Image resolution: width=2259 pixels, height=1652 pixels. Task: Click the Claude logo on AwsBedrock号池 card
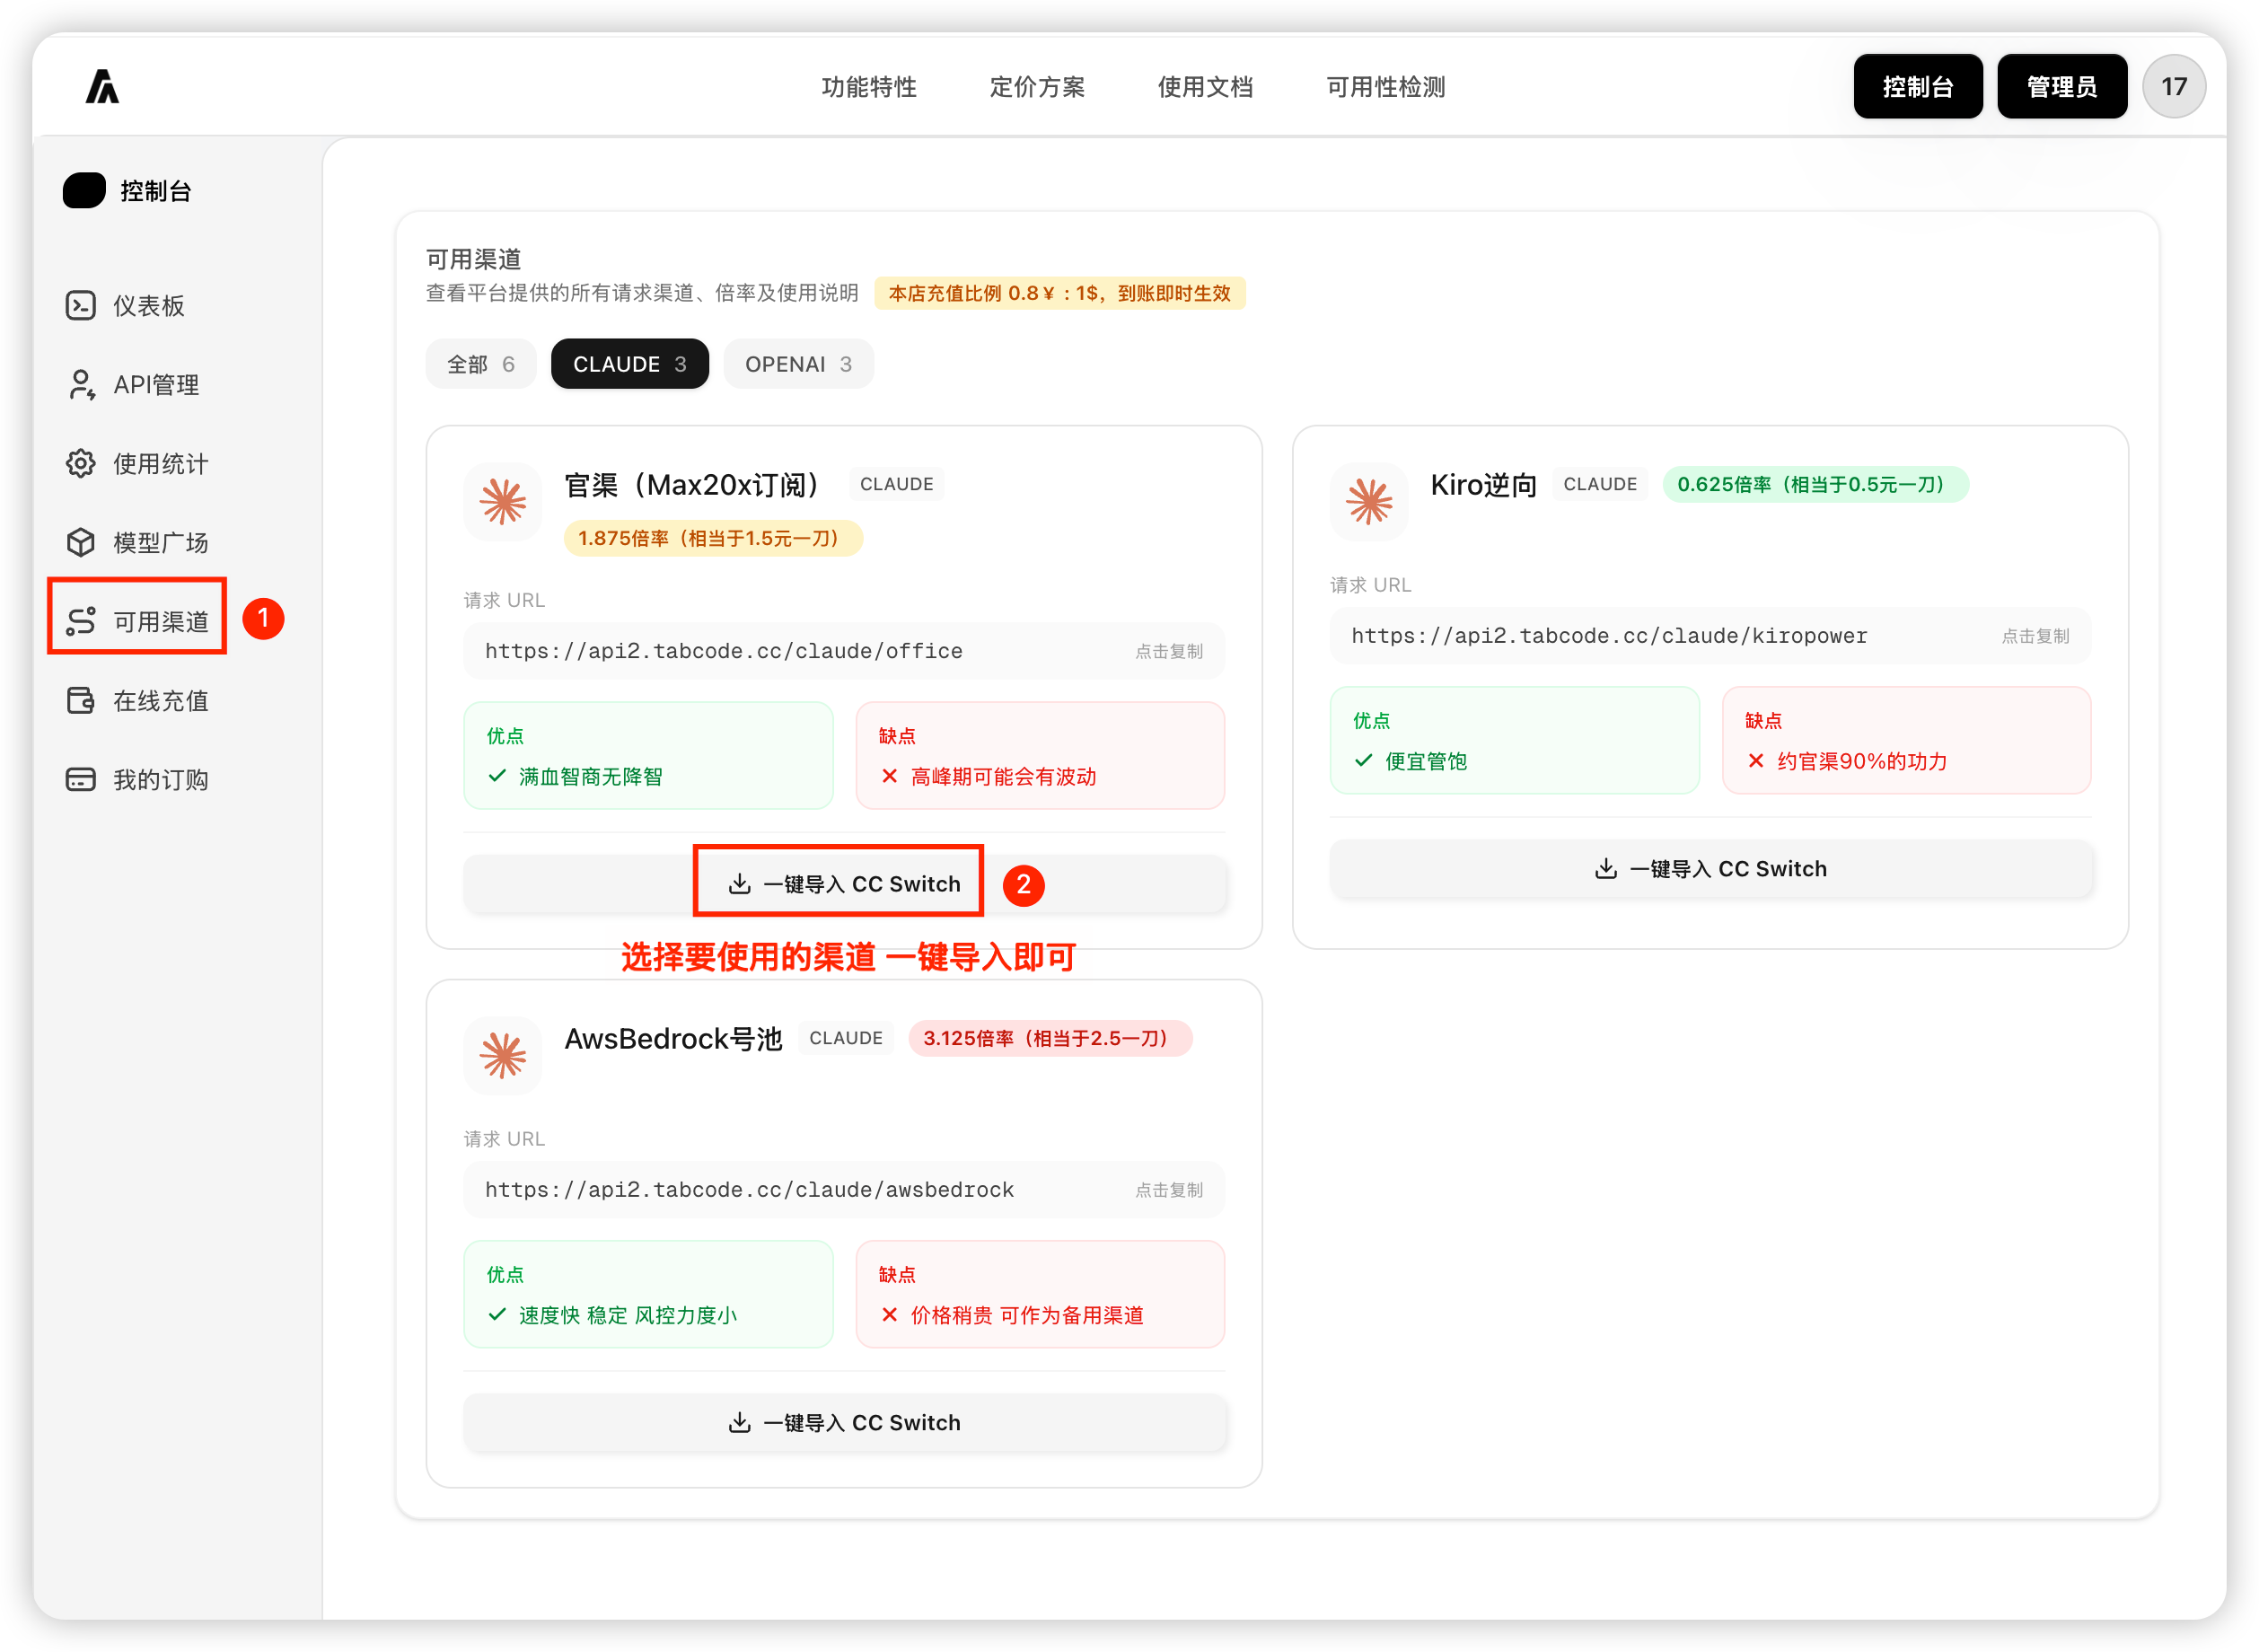tap(503, 1055)
